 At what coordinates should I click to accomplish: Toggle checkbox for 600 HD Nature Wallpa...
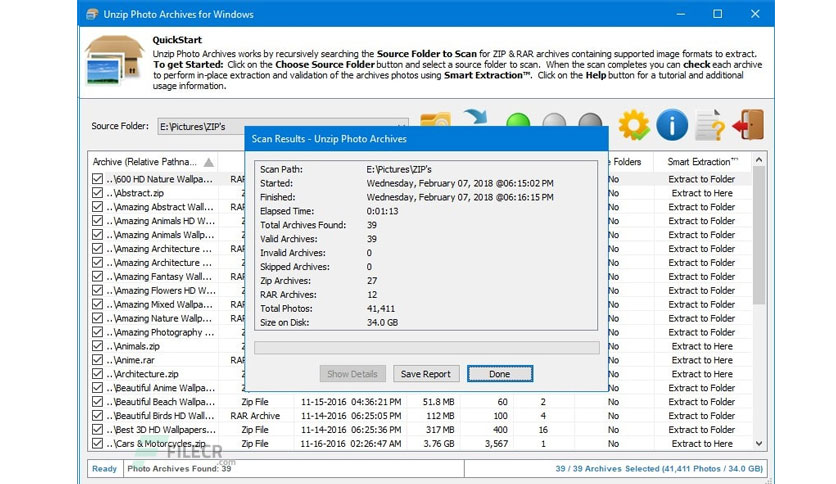pos(97,179)
